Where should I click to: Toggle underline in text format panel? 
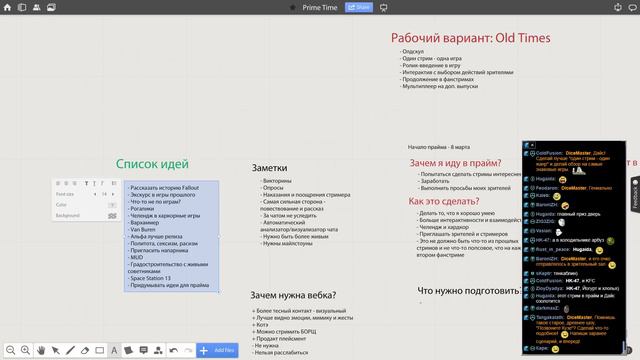(x=94, y=183)
